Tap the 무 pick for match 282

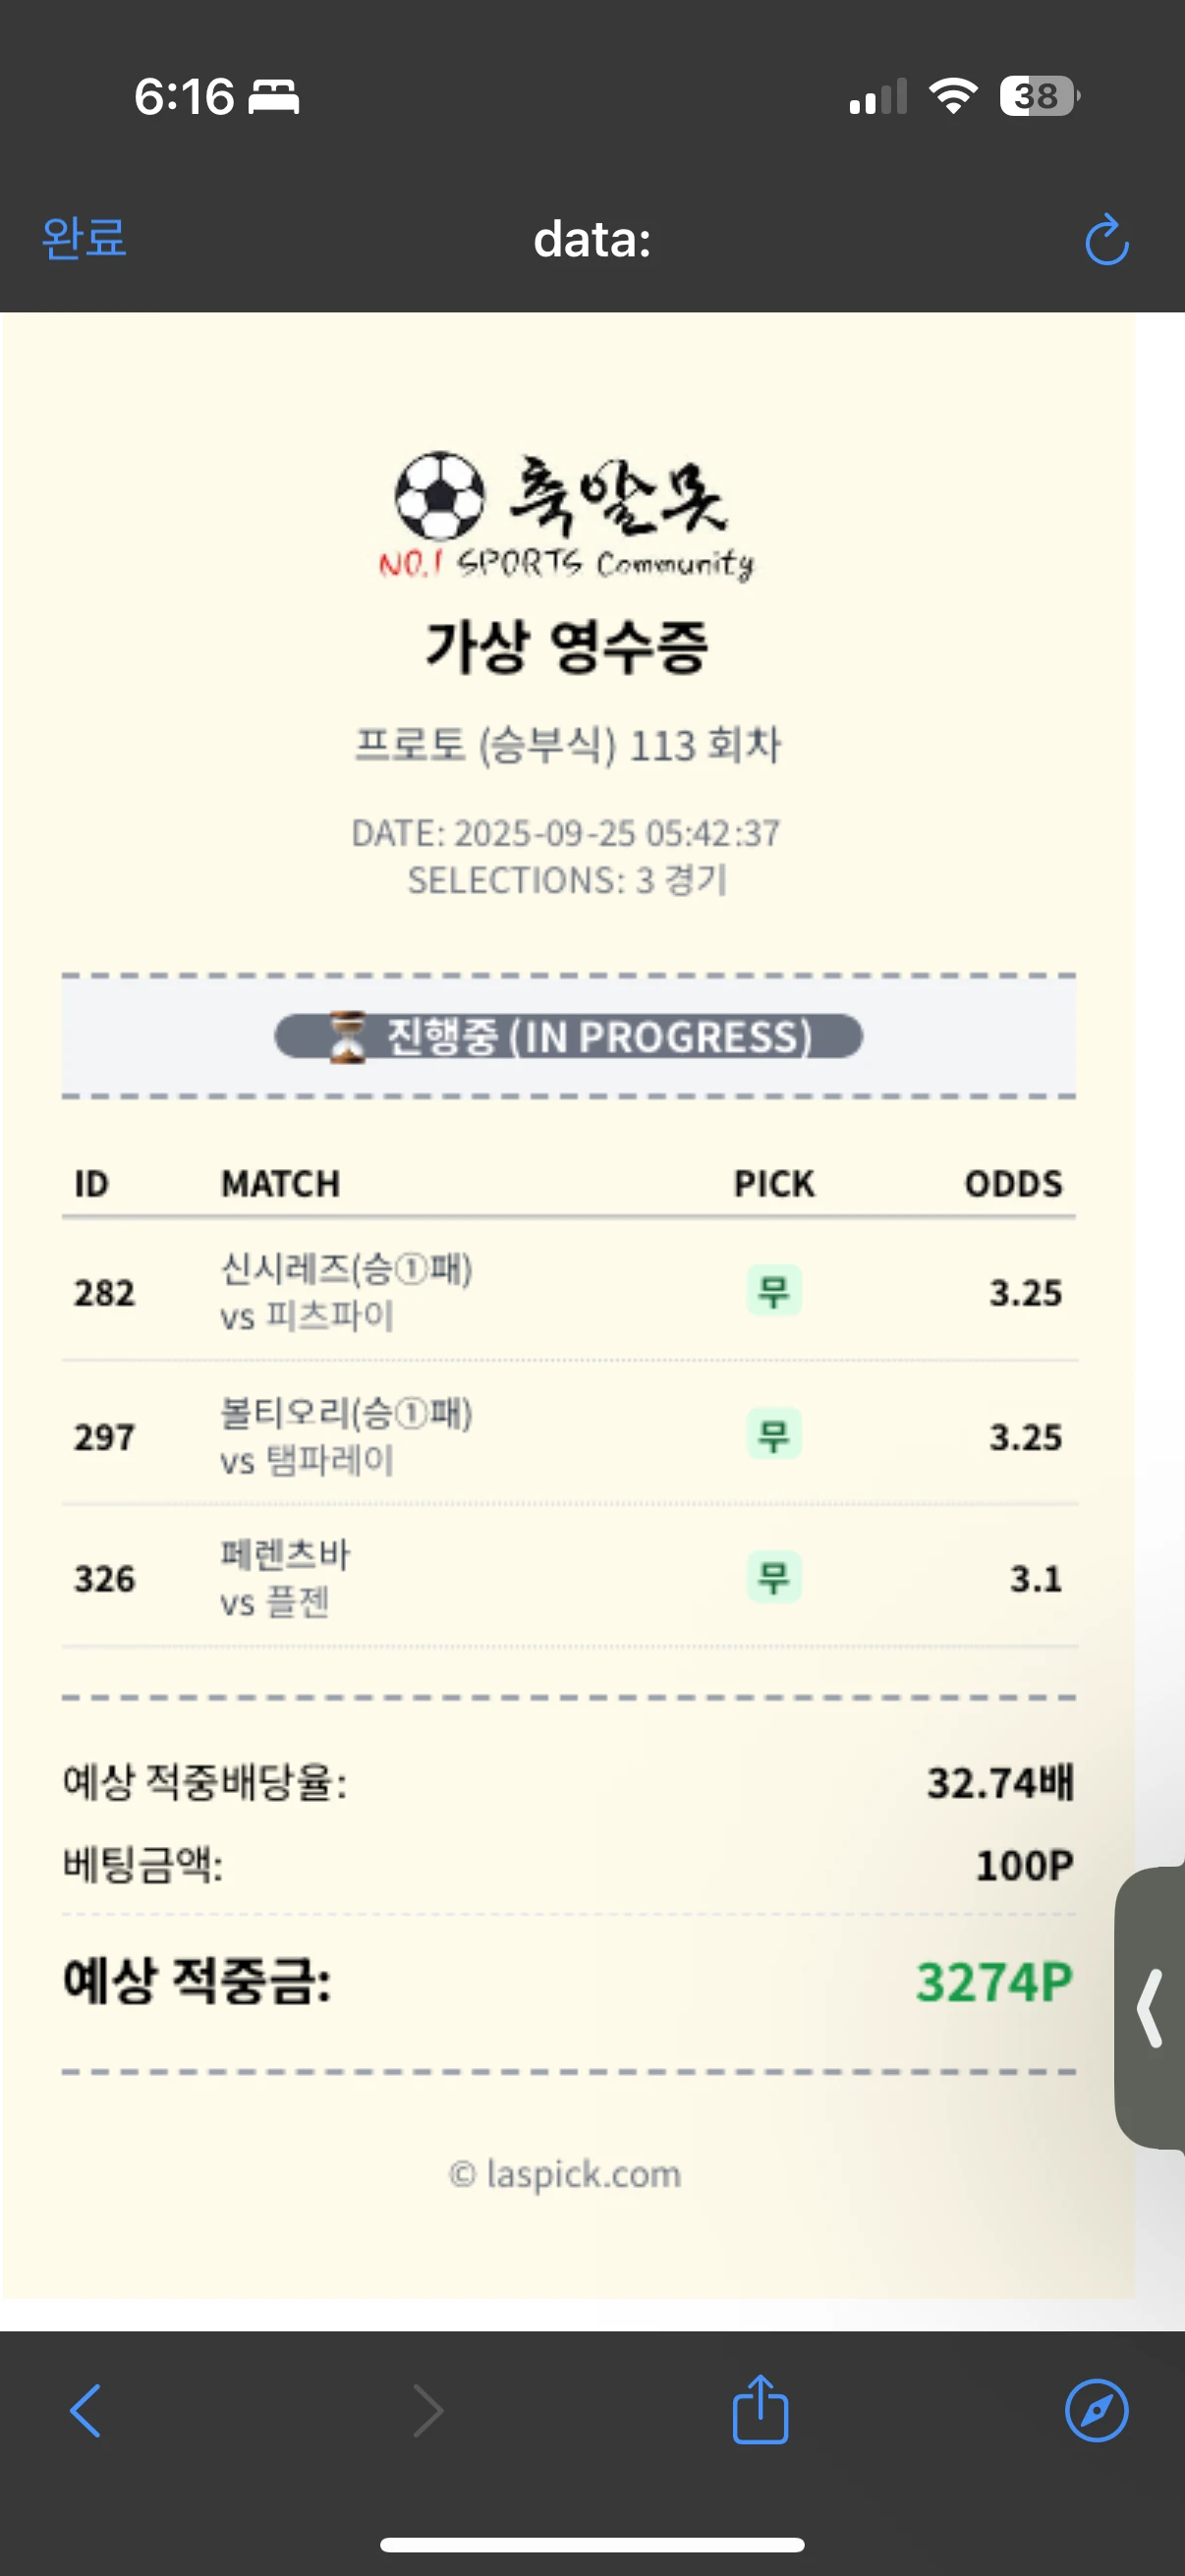774,1291
